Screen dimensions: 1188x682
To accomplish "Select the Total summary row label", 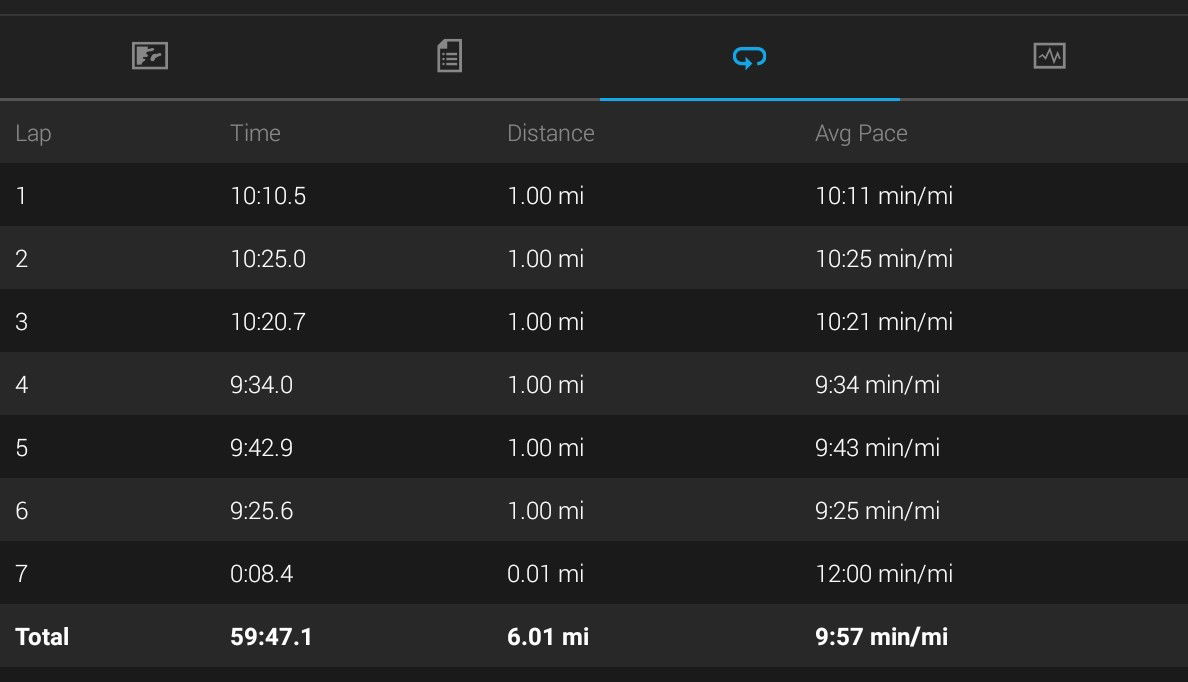I will coord(42,637).
